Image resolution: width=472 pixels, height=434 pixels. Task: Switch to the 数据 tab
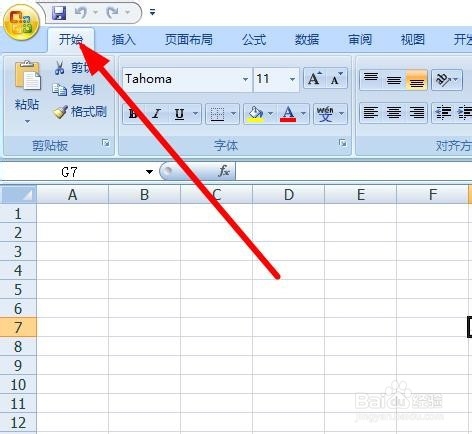tap(307, 40)
